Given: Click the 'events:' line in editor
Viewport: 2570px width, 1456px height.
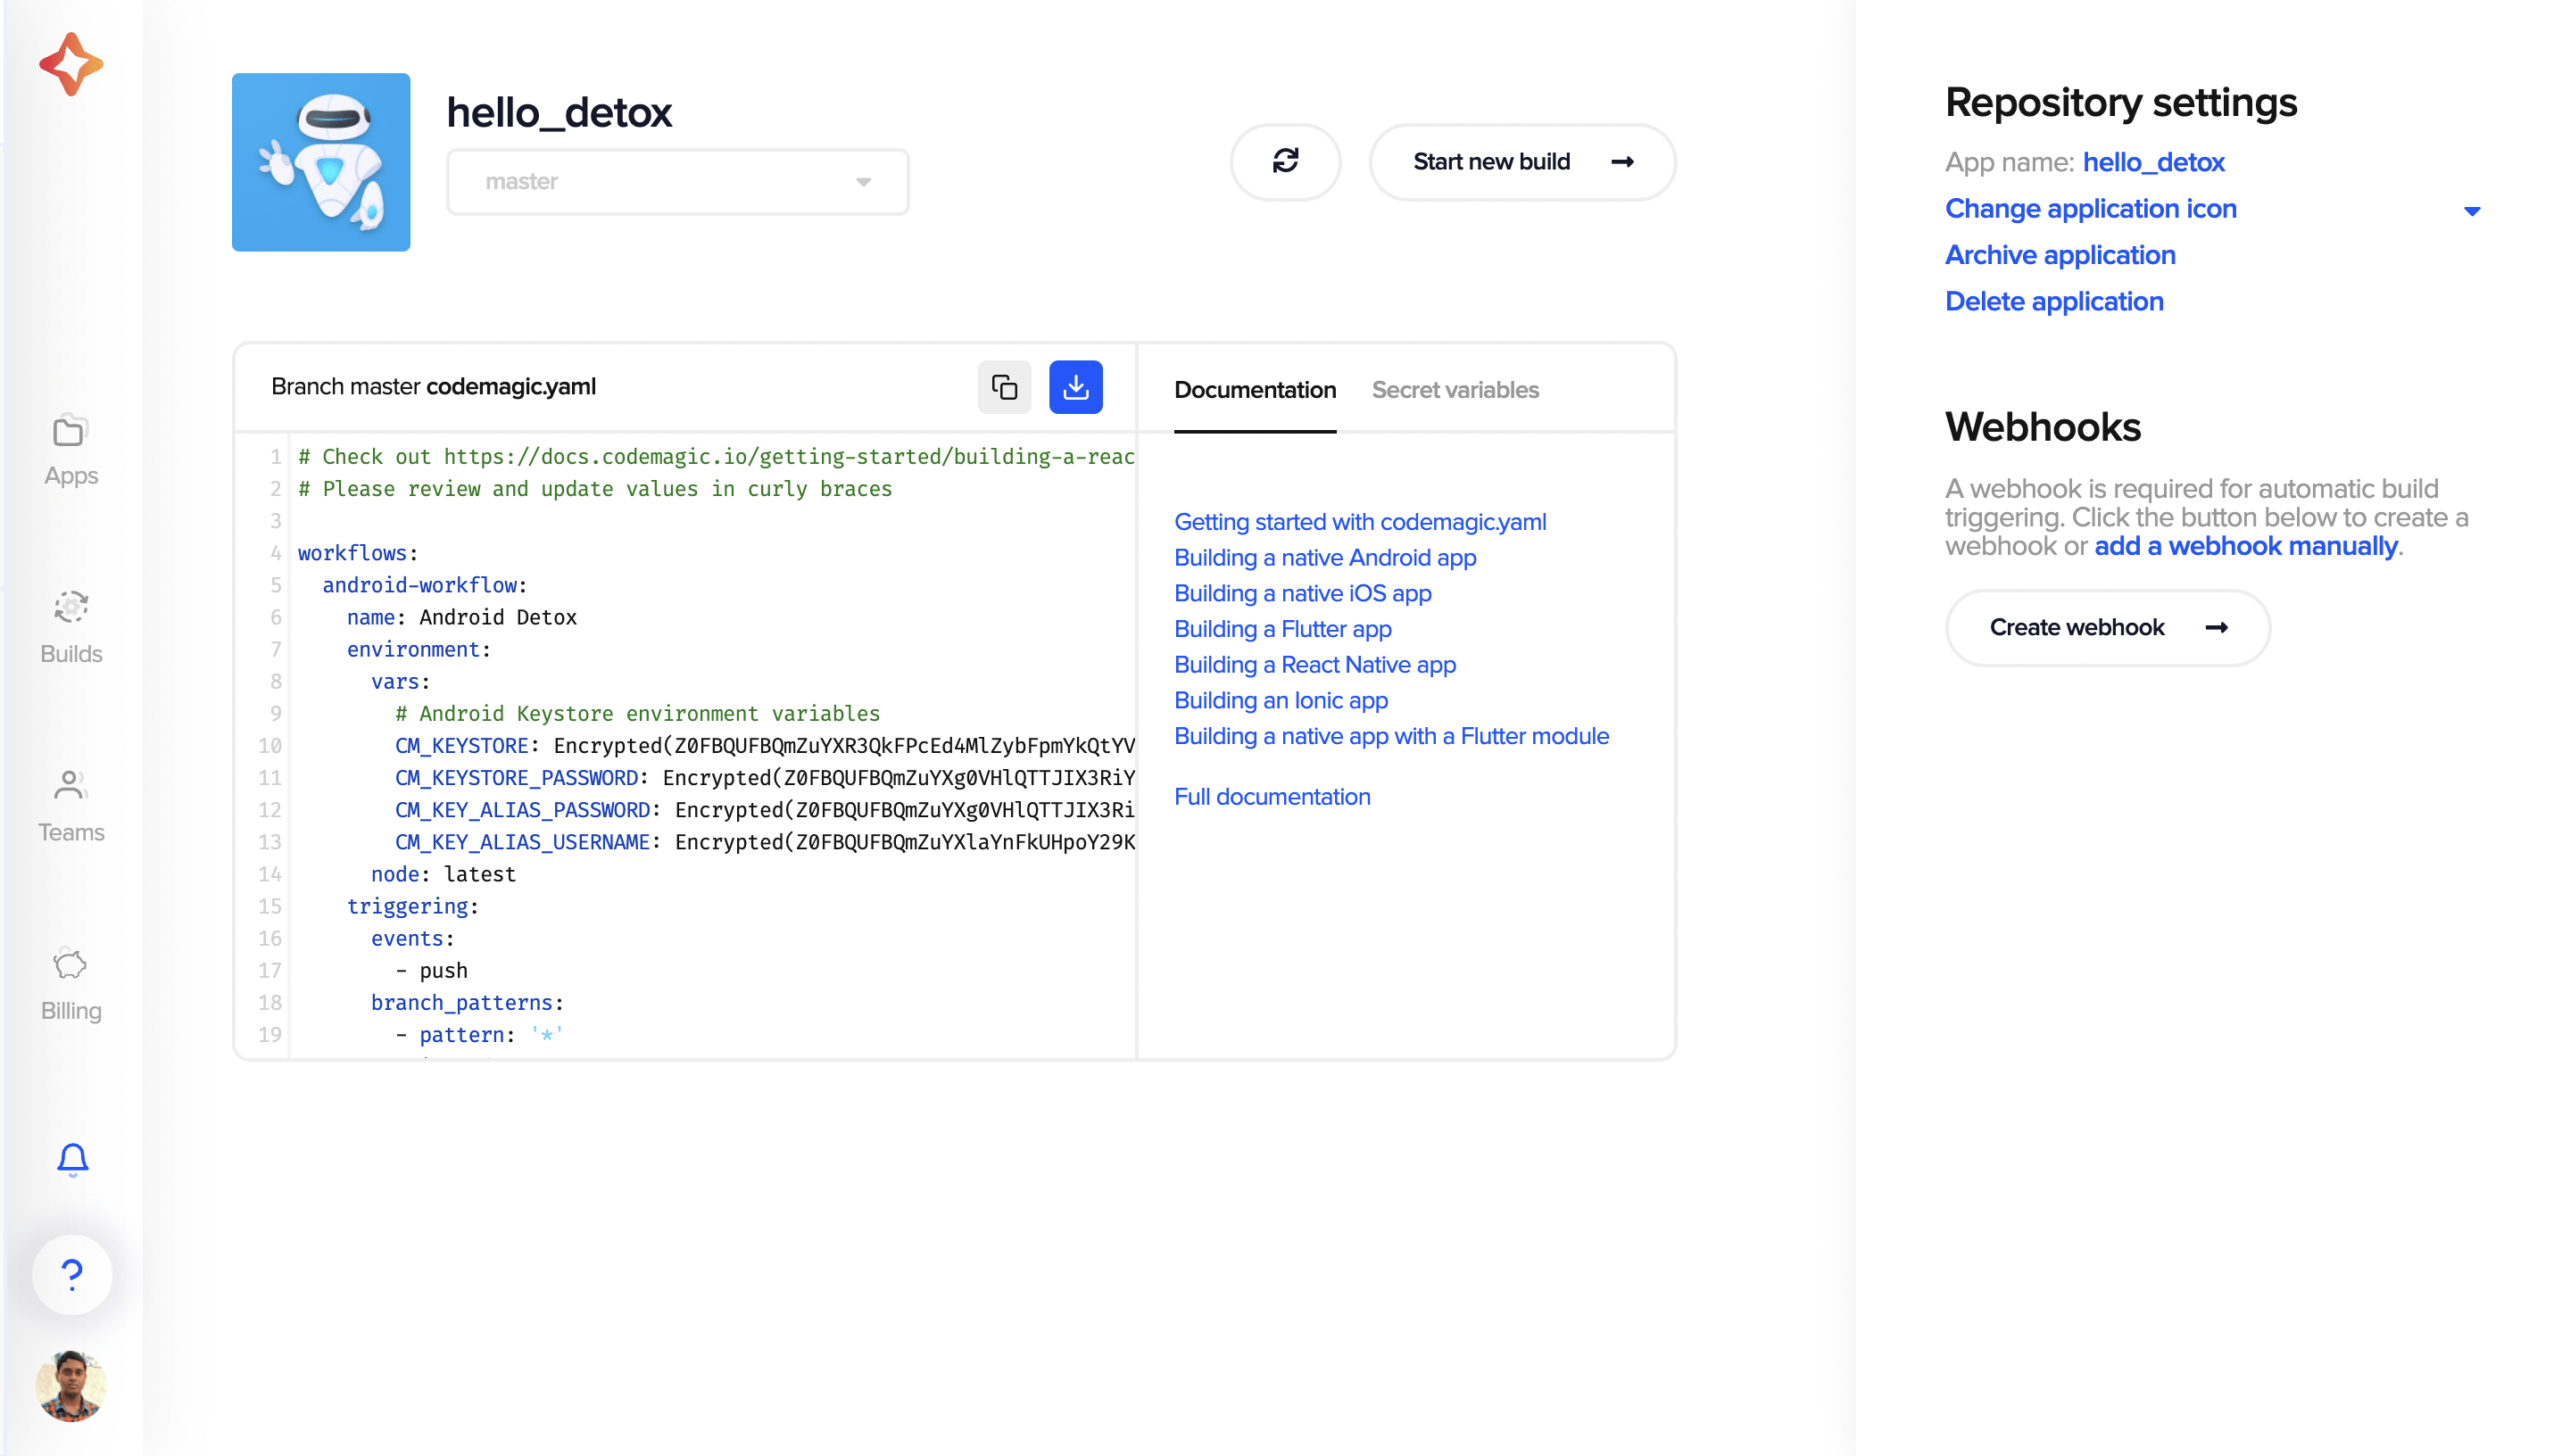Looking at the screenshot, I should 413,939.
